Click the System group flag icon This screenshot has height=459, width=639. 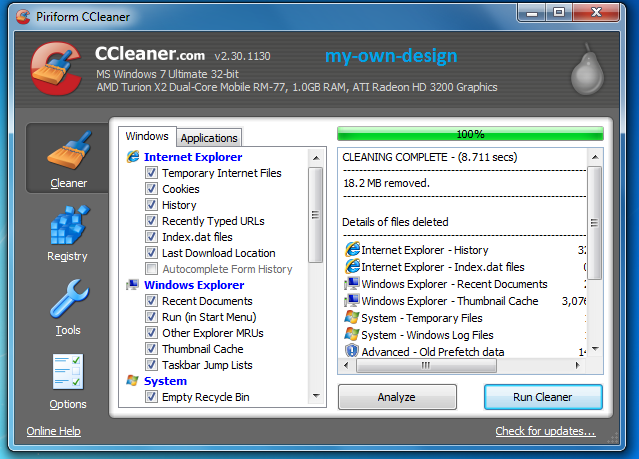[132, 381]
